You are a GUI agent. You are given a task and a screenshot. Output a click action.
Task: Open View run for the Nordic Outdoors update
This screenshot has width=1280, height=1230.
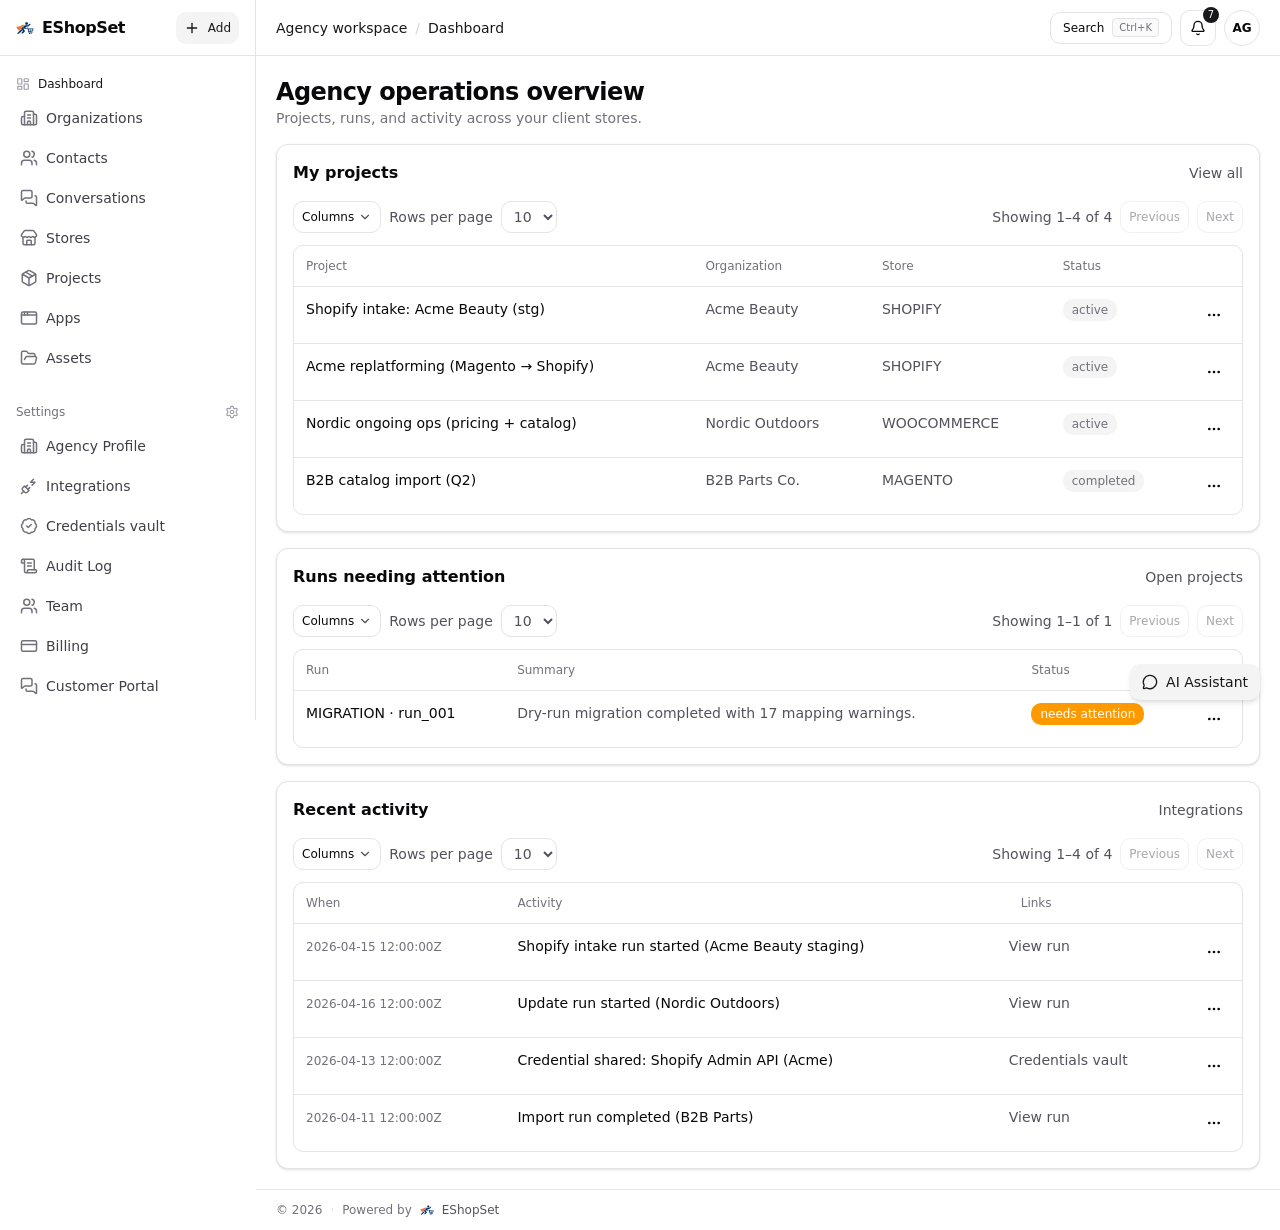(1038, 1003)
